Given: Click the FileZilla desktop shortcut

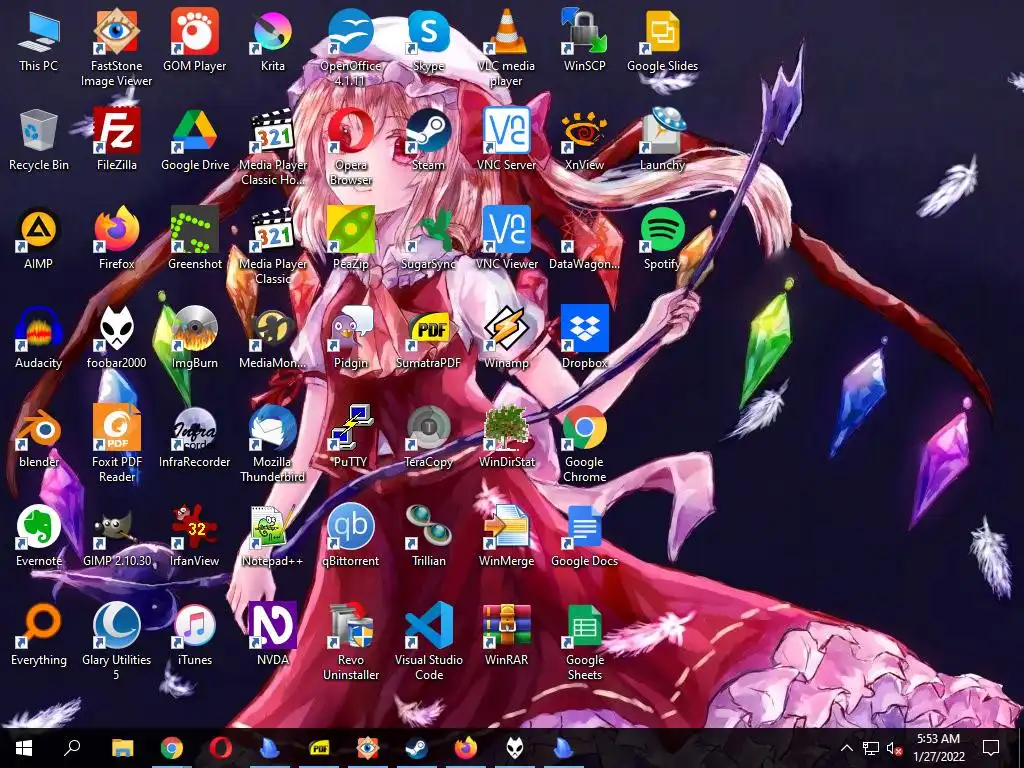Looking at the screenshot, I should point(116,140).
